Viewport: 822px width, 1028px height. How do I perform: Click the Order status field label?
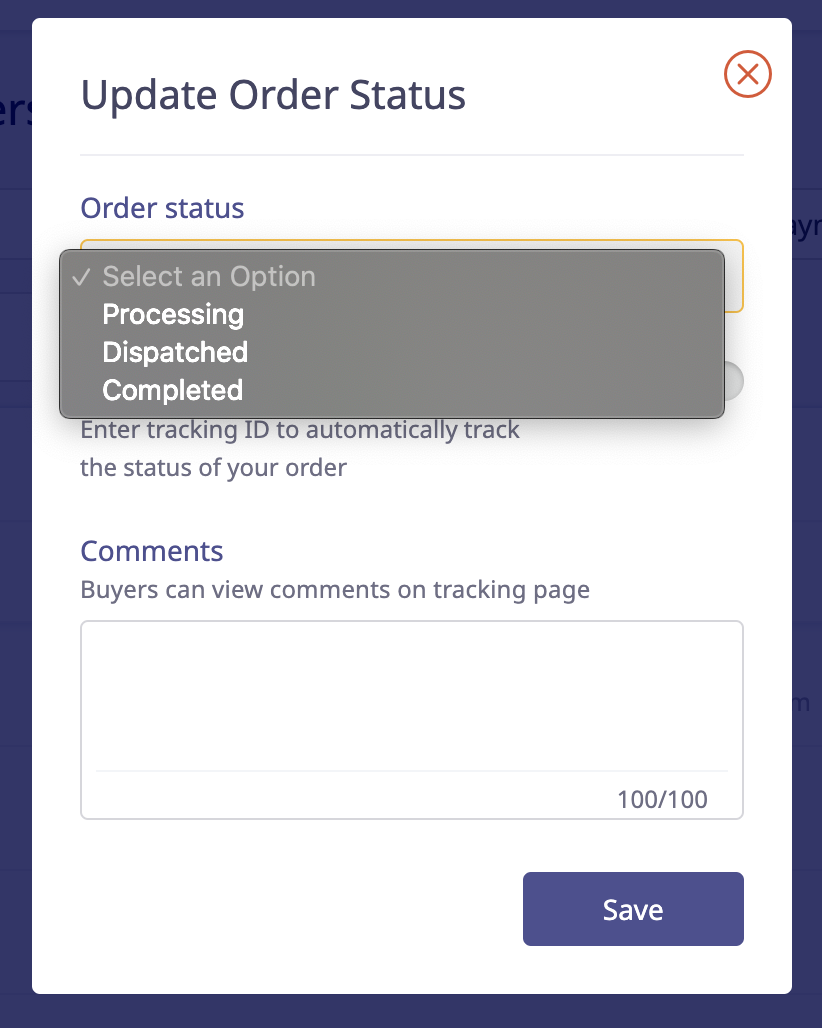tap(162, 208)
